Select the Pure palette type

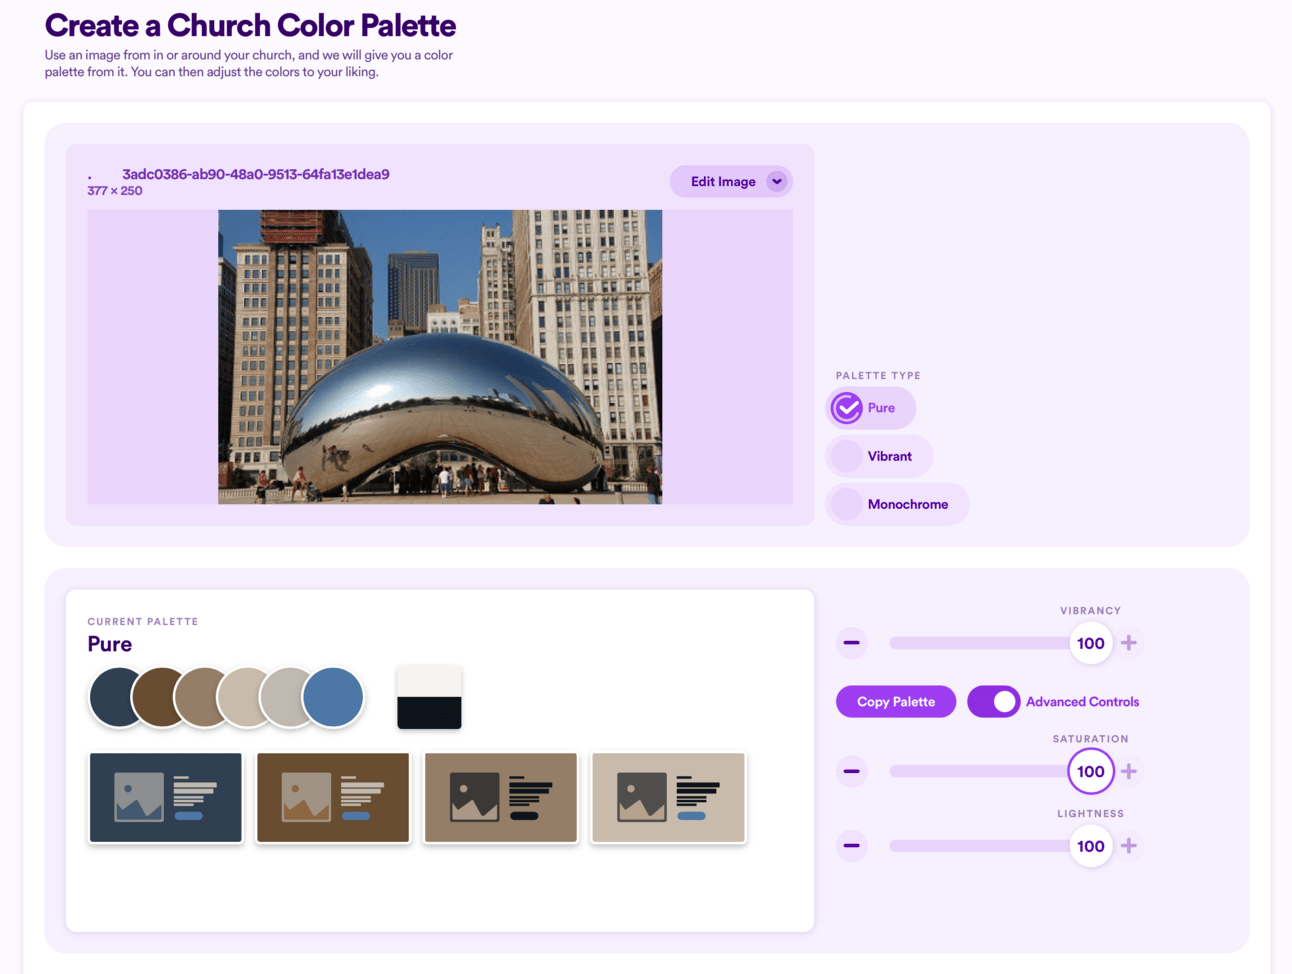(x=871, y=408)
